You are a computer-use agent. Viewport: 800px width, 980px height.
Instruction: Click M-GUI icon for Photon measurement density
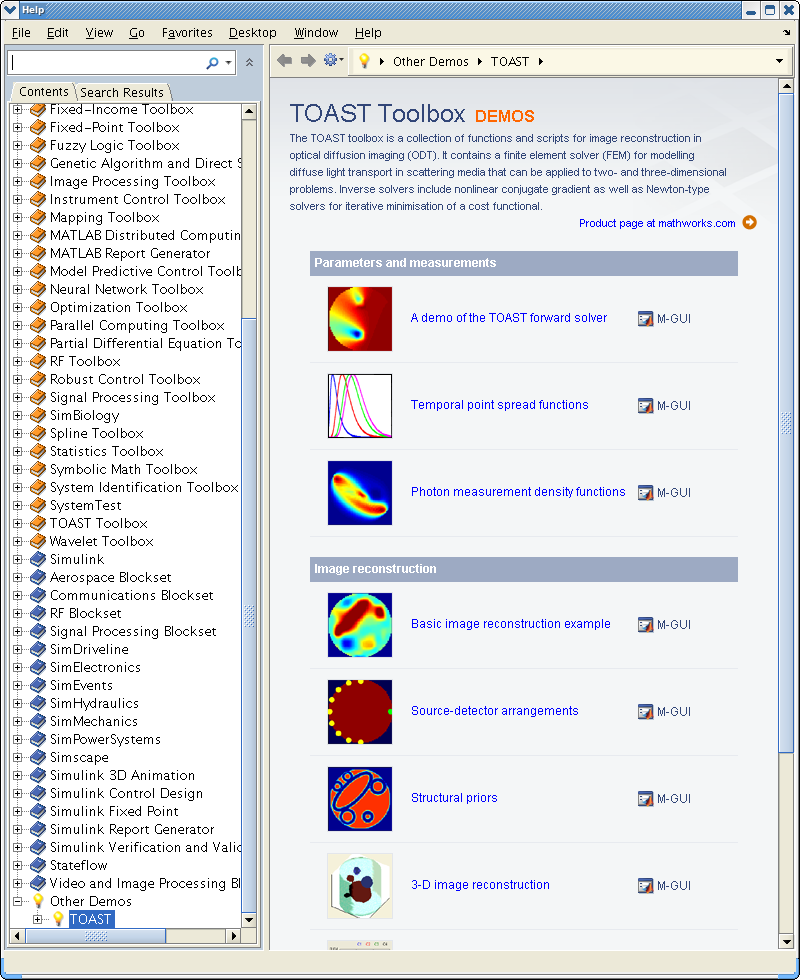coord(645,492)
